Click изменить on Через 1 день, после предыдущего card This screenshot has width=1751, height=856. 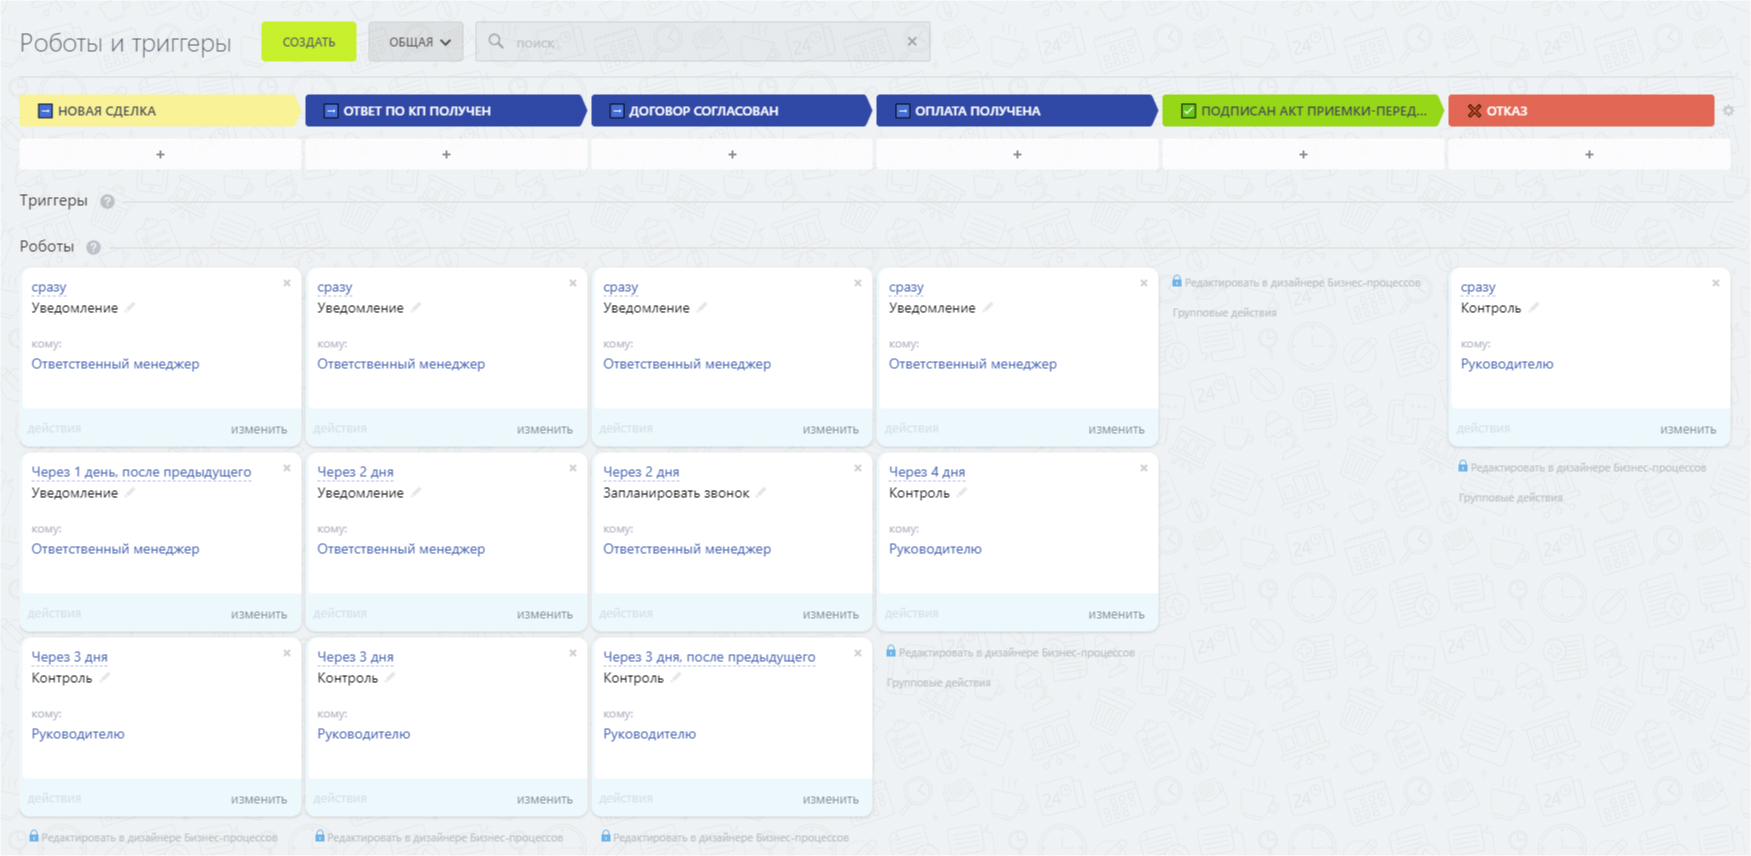[259, 614]
